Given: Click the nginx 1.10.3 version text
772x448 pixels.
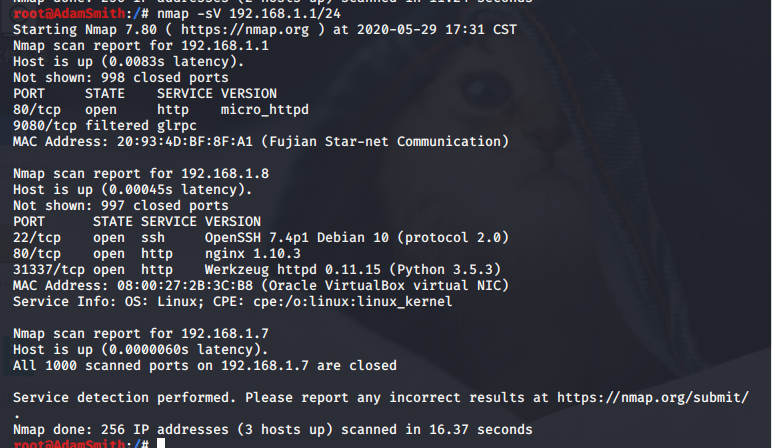Looking at the screenshot, I should (x=253, y=254).
